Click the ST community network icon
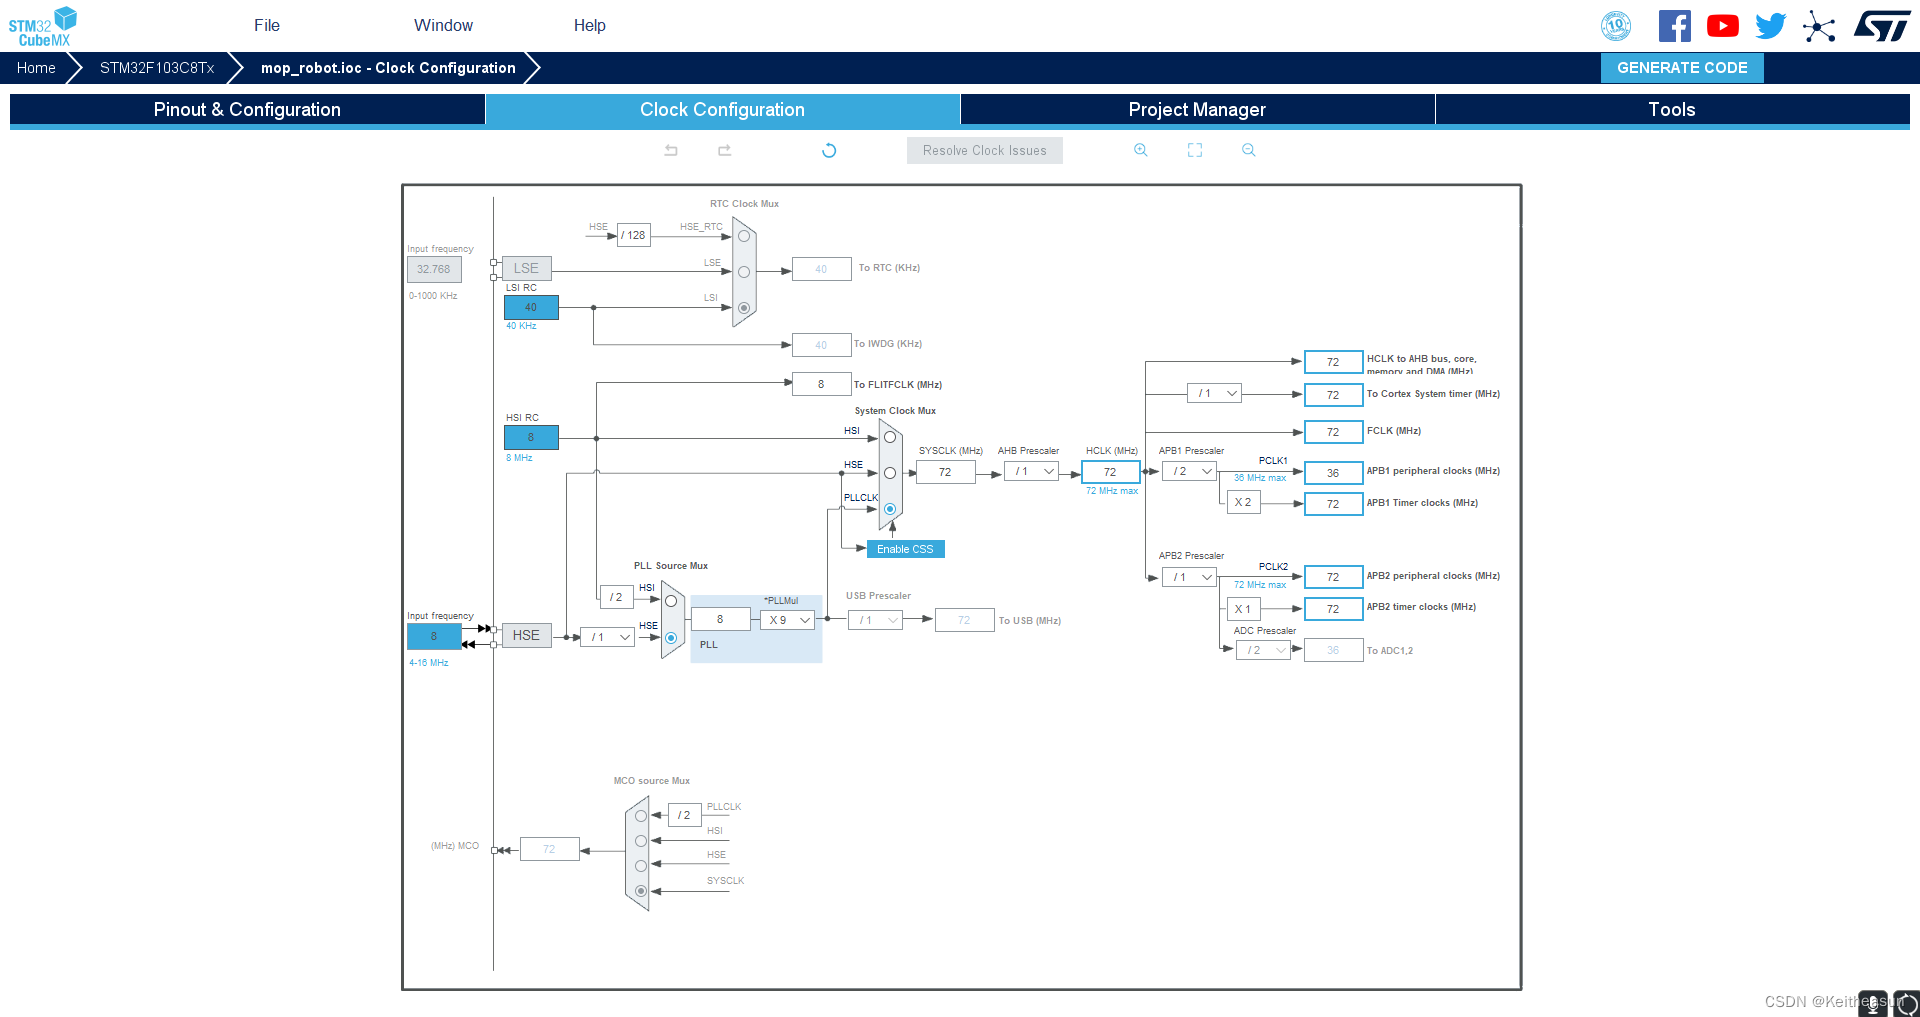Image resolution: width=1920 pixels, height=1017 pixels. coord(1819,26)
